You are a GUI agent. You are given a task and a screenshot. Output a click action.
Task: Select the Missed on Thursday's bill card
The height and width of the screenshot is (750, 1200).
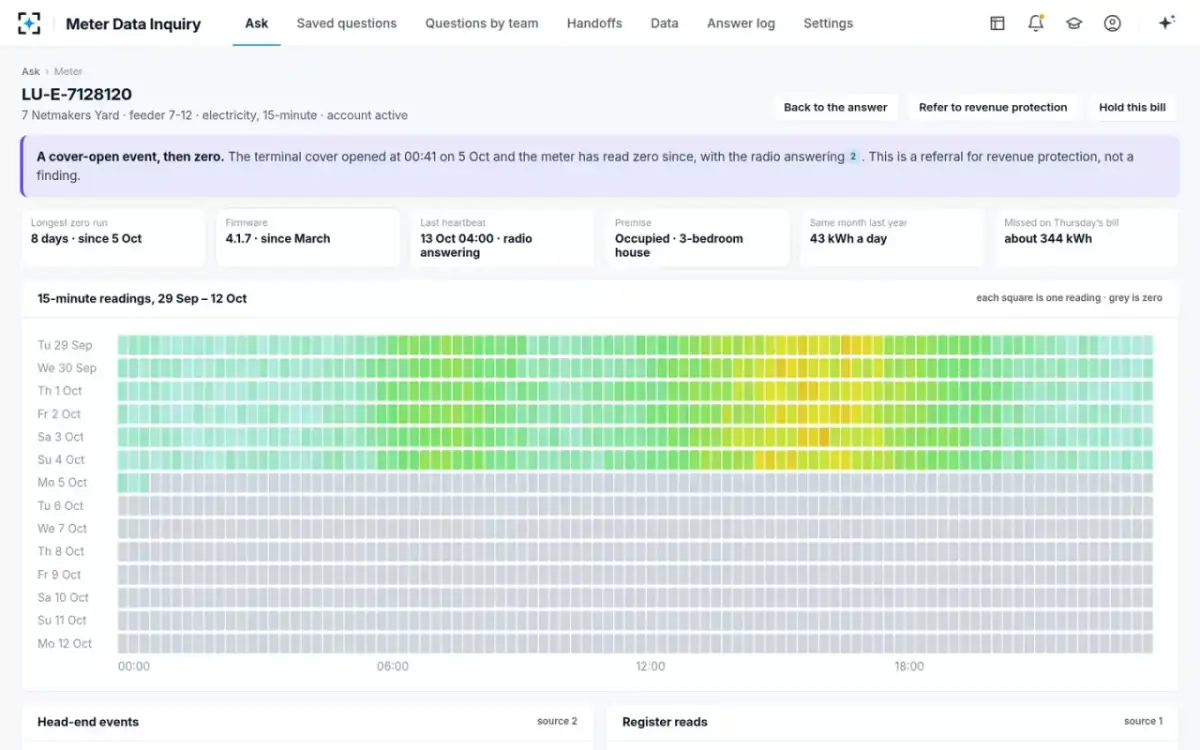coord(1086,238)
